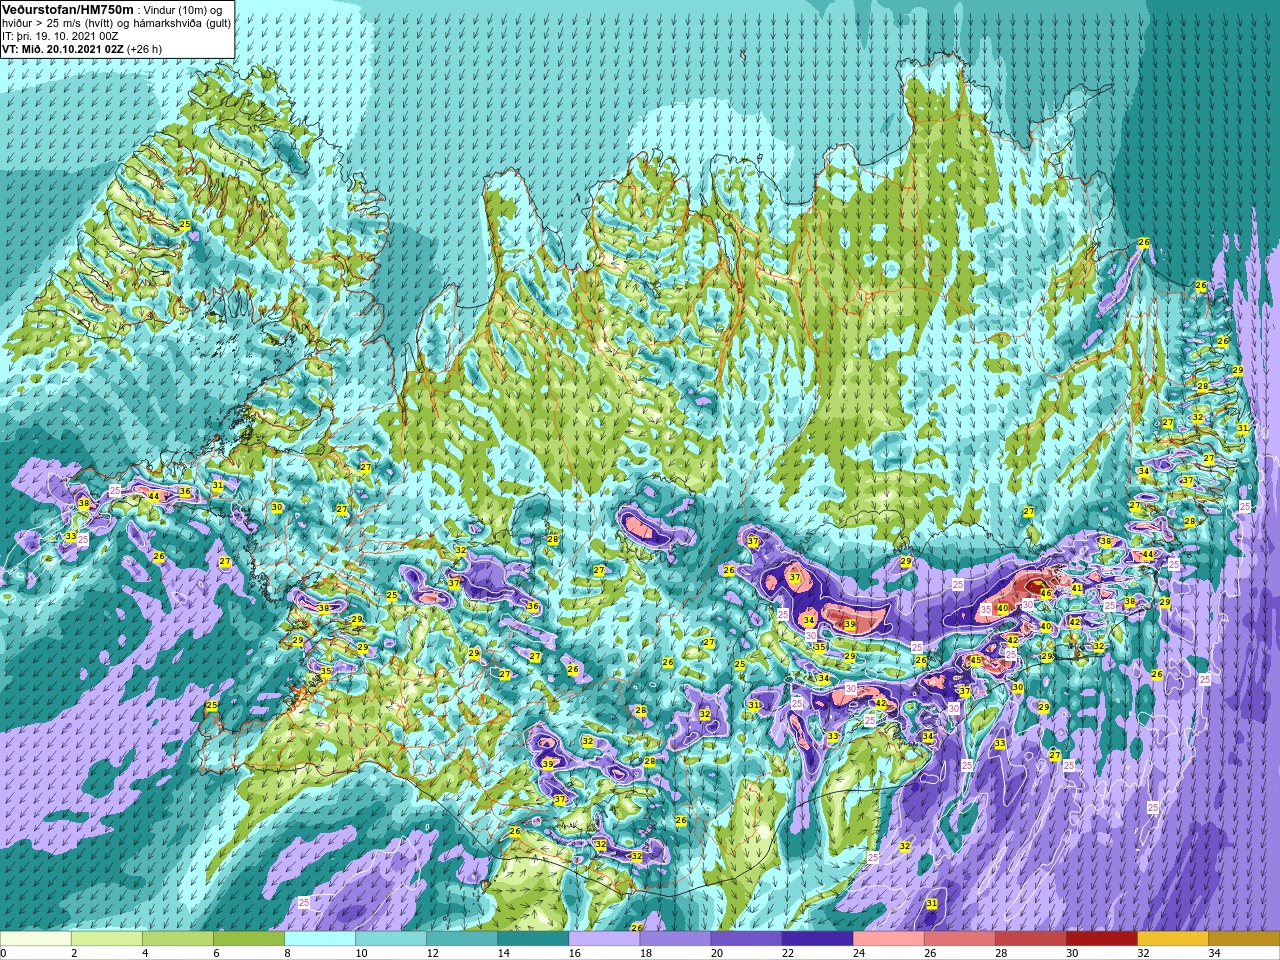Viewport: 1280px width, 960px height.
Task: Select the pale yellow 0–2 legend swatch
Action: [36, 939]
